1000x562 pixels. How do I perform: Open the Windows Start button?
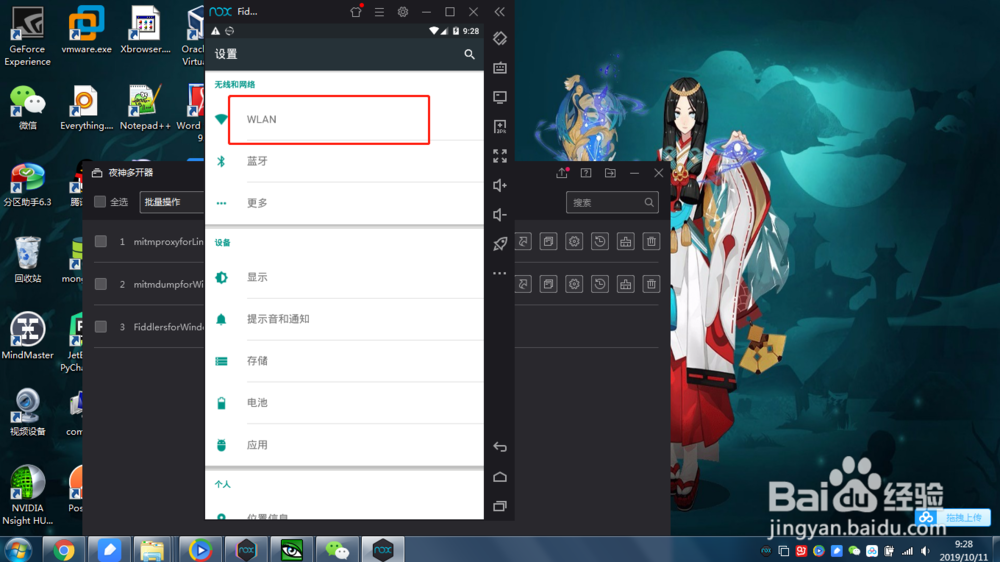tap(18, 550)
